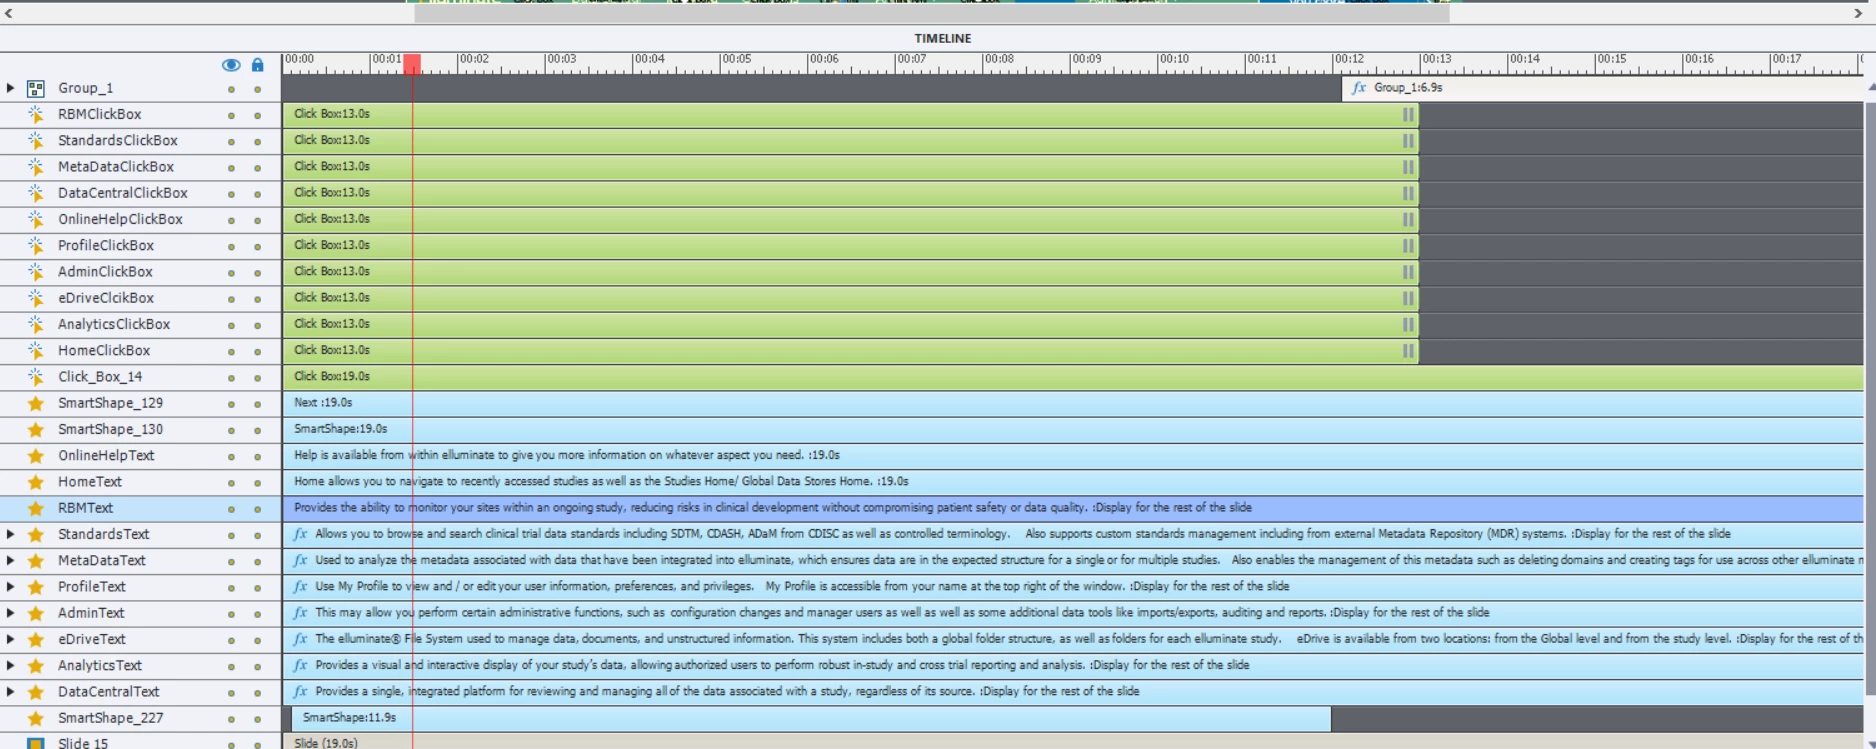Viewport: 1876px width, 749px height.
Task: Click the left scroll arrow at top
Action: point(9,14)
